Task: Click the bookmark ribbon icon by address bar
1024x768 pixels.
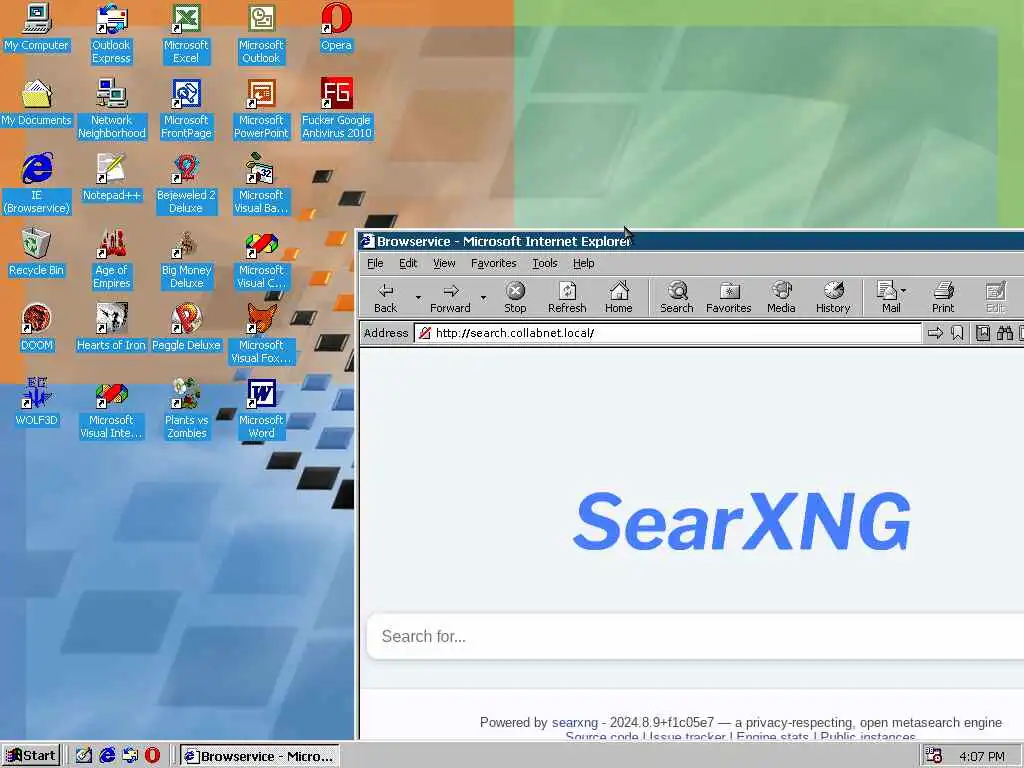Action: tap(957, 333)
